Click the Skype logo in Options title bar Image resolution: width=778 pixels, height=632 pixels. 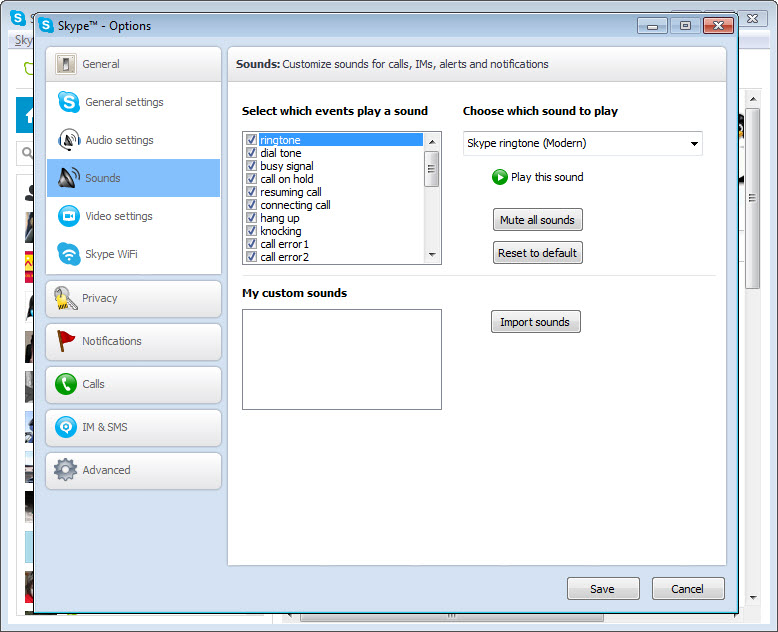pyautogui.click(x=46, y=25)
